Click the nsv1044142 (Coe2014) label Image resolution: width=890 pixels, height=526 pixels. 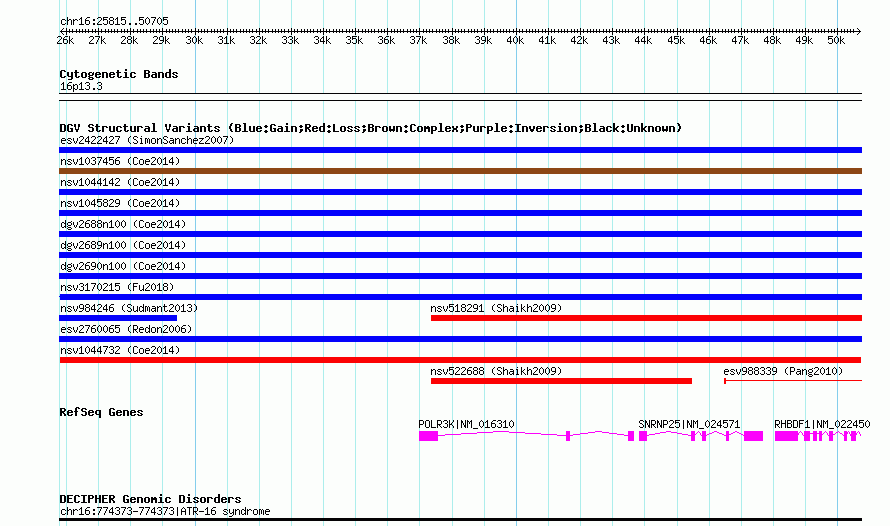120,182
